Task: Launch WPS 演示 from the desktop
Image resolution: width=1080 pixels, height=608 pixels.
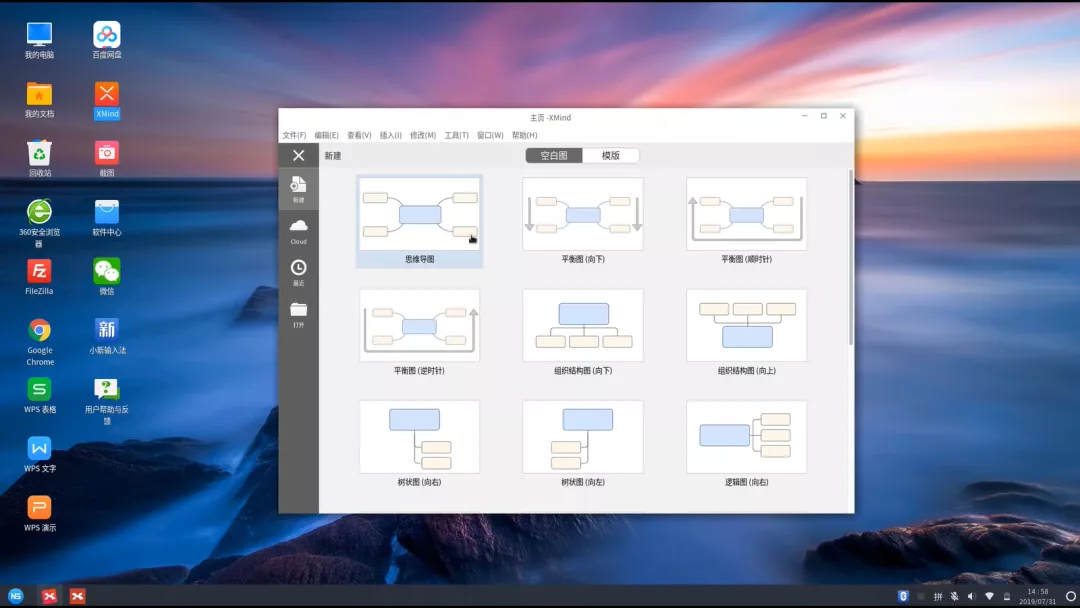Action: (x=39, y=514)
